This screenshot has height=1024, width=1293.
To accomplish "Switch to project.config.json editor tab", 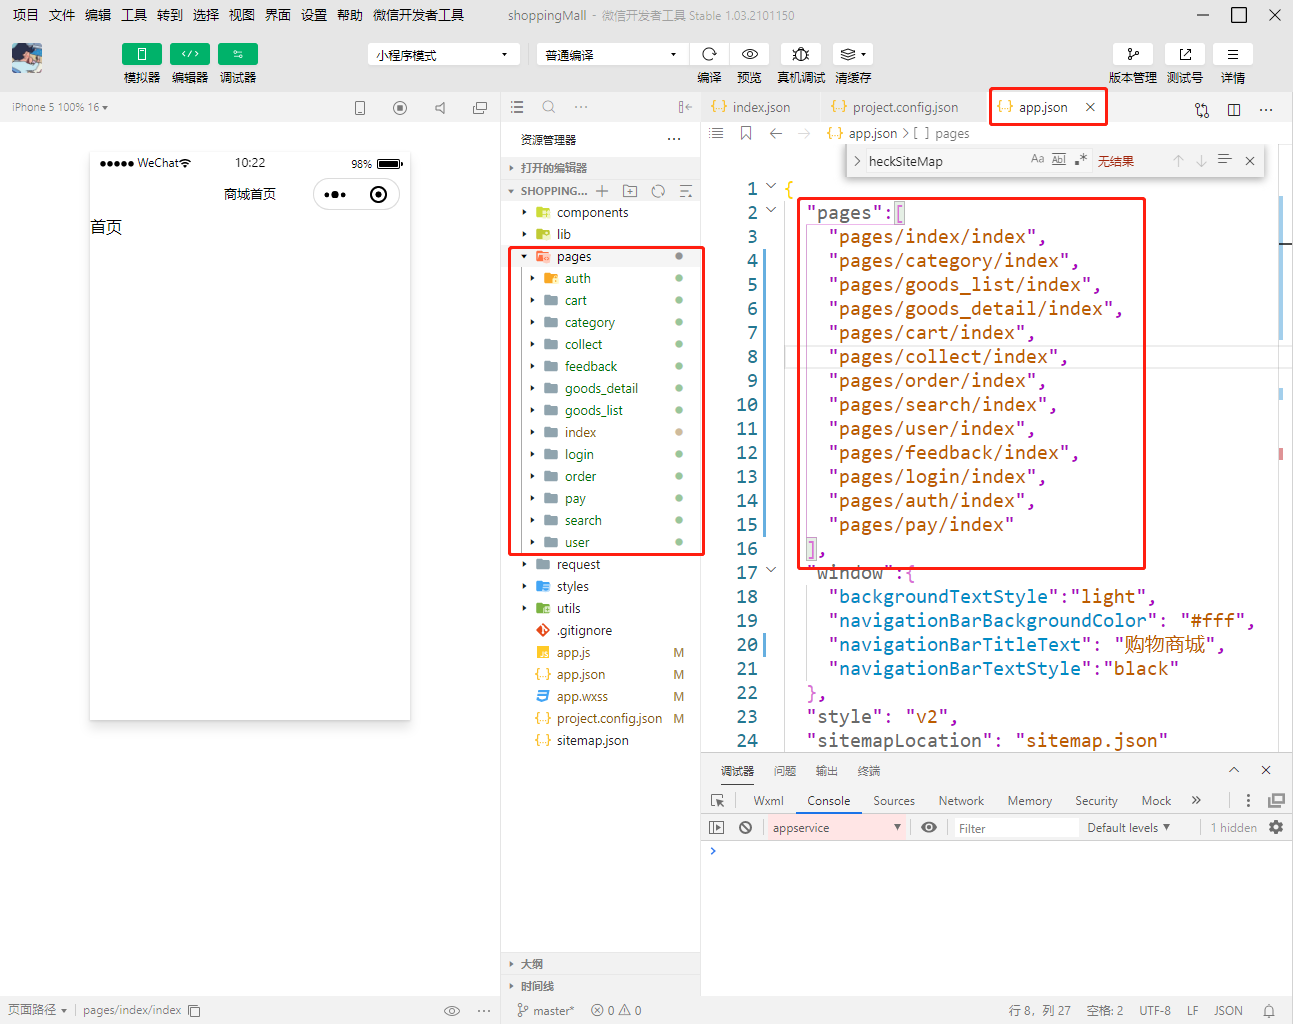I will pyautogui.click(x=904, y=107).
